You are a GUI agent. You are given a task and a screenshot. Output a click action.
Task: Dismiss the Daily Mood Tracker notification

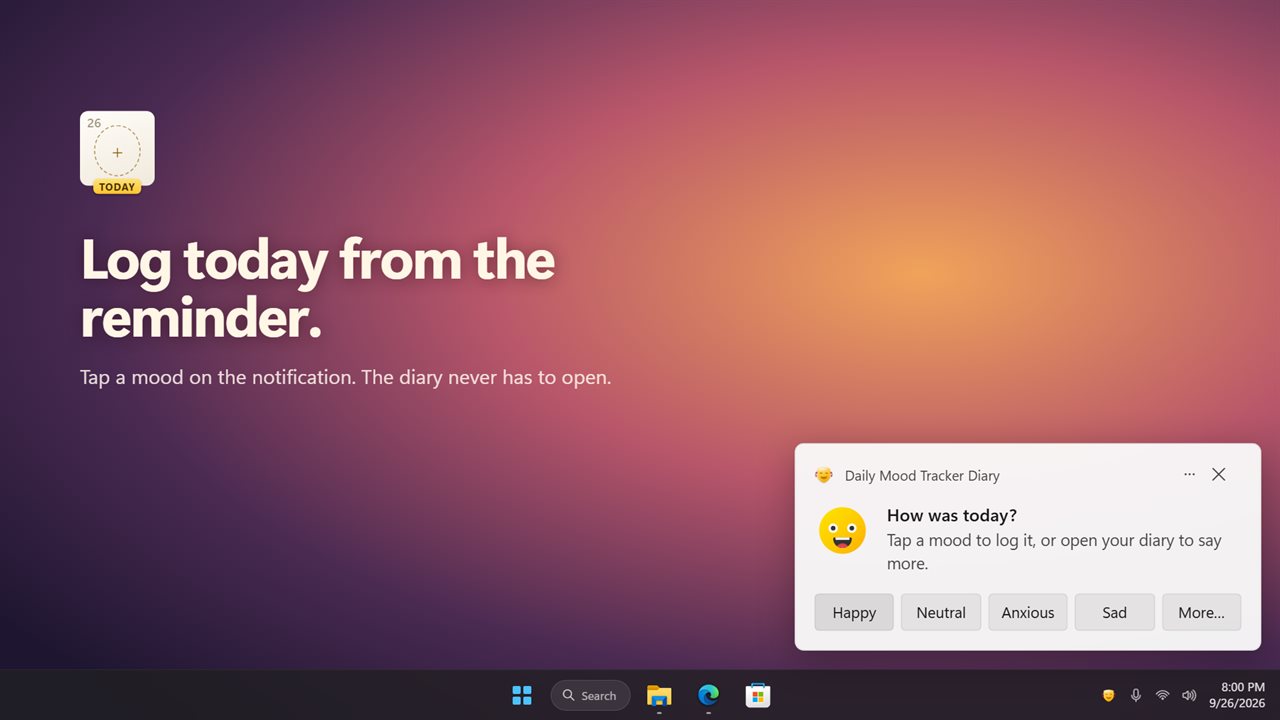point(1218,475)
